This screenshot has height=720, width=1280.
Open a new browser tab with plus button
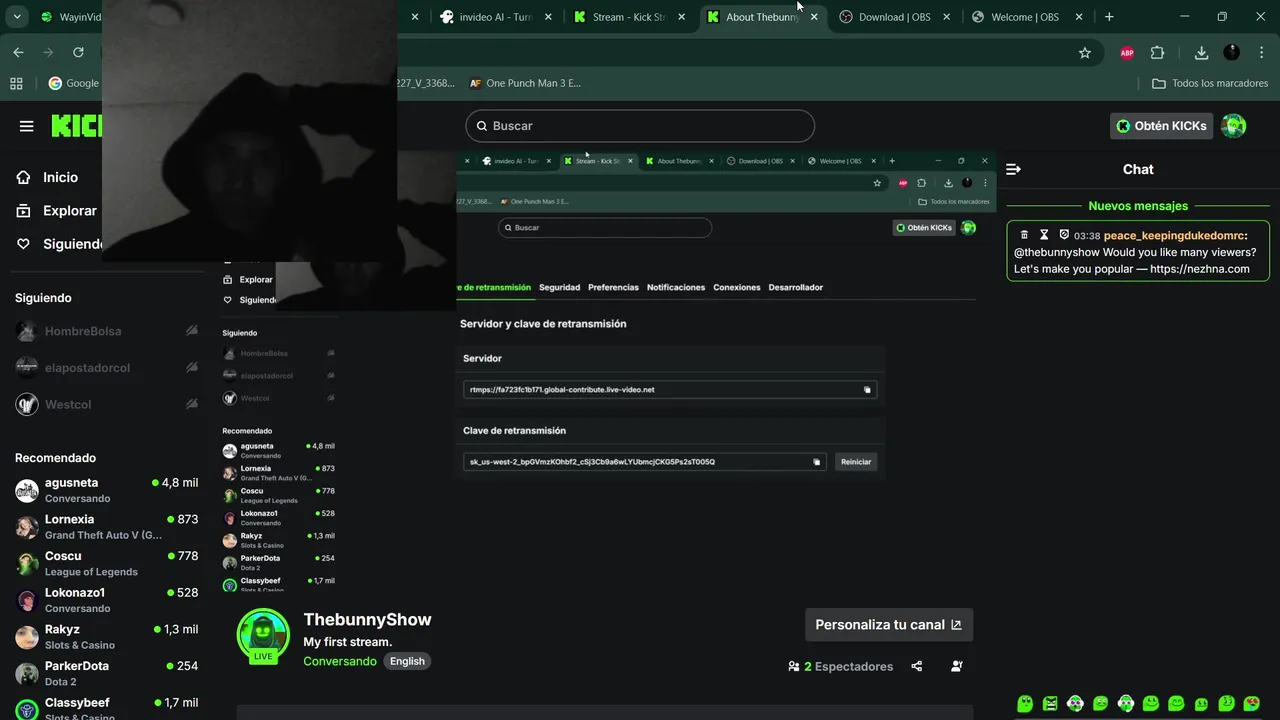click(x=1109, y=17)
